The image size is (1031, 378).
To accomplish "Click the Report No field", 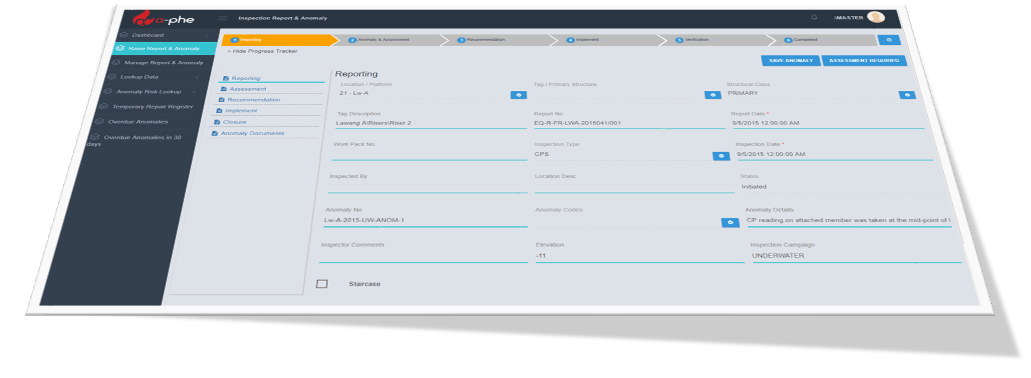I will coord(629,123).
